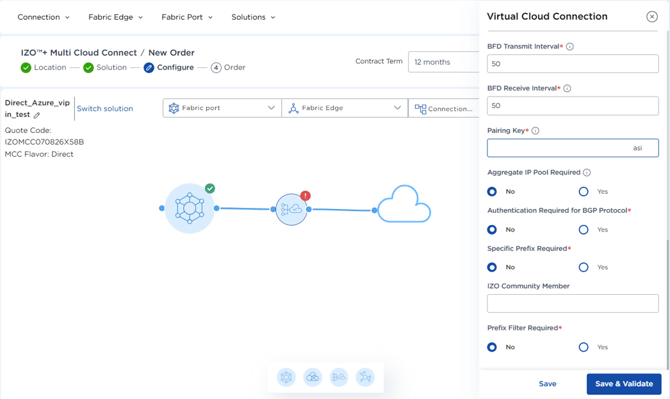Open the Solutions menu
The image size is (670, 399).
tap(253, 17)
